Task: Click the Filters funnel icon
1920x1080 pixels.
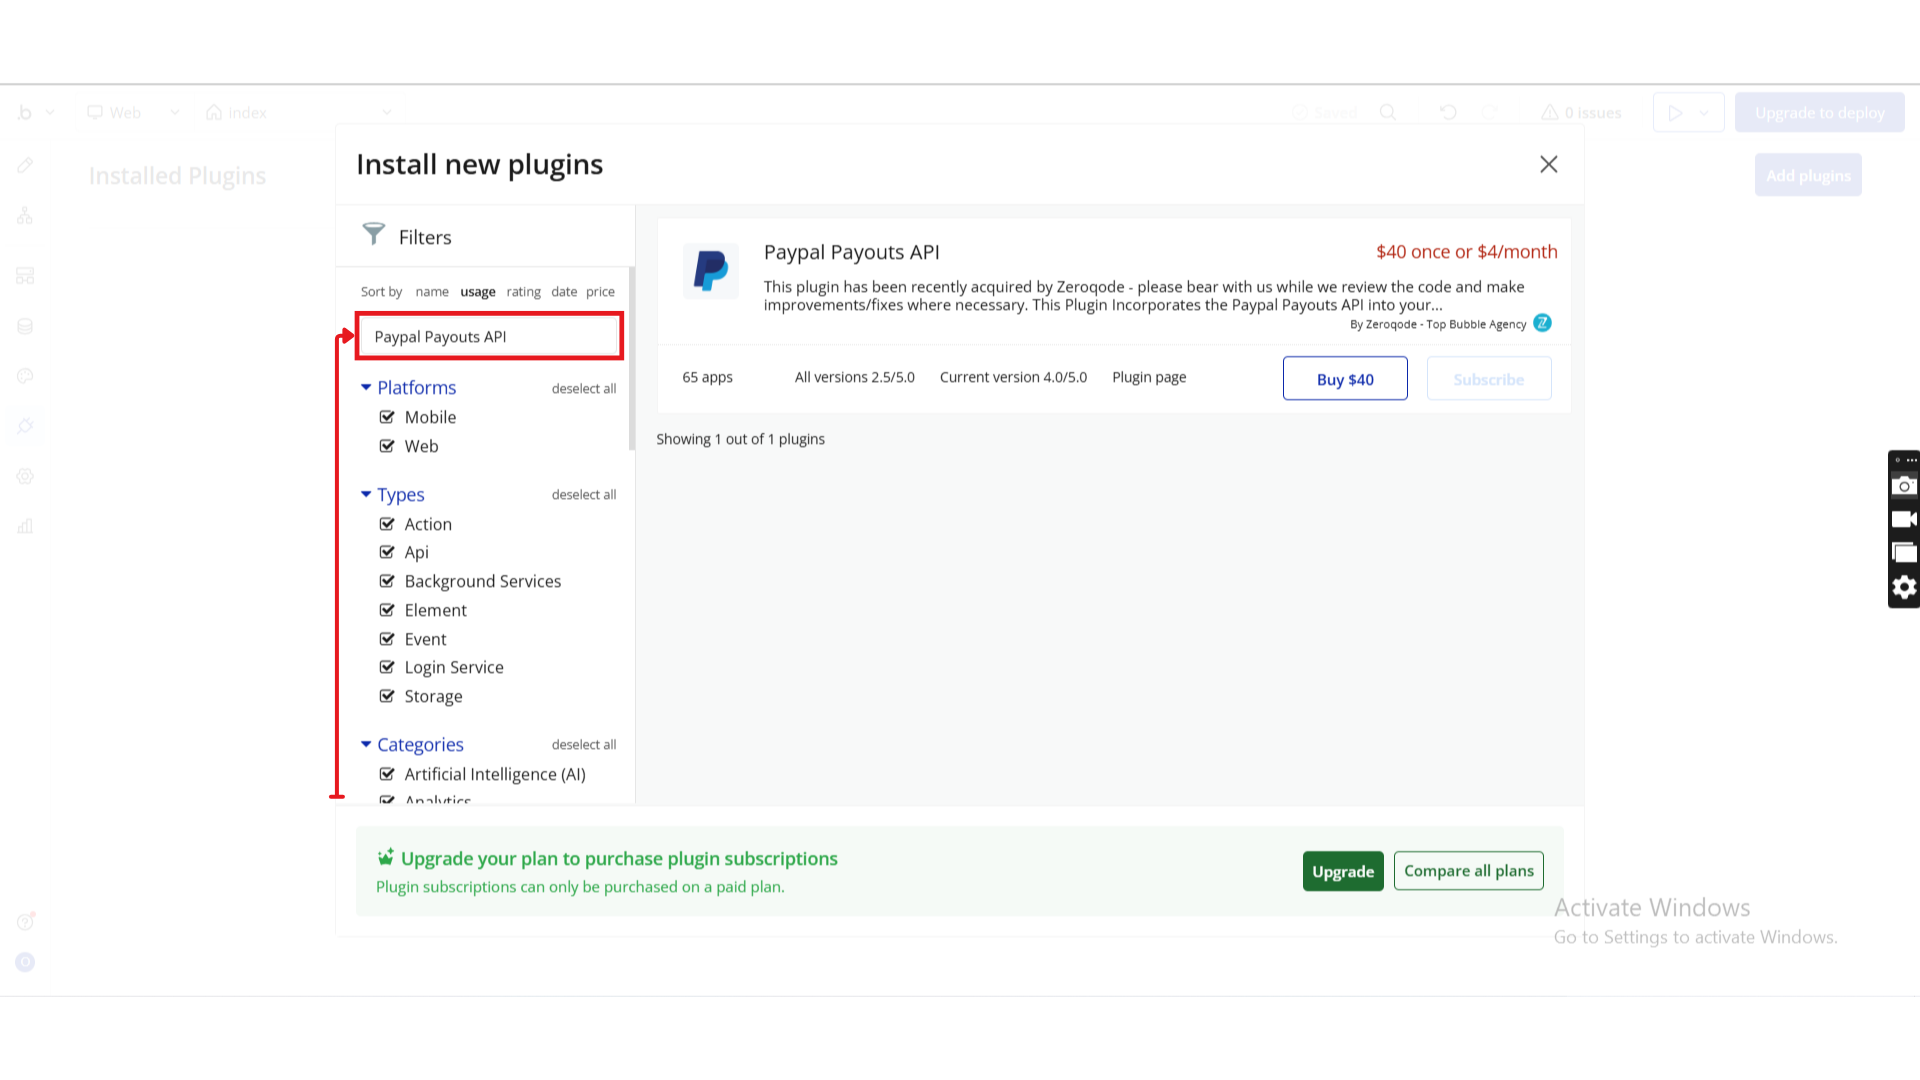Action: (x=374, y=235)
